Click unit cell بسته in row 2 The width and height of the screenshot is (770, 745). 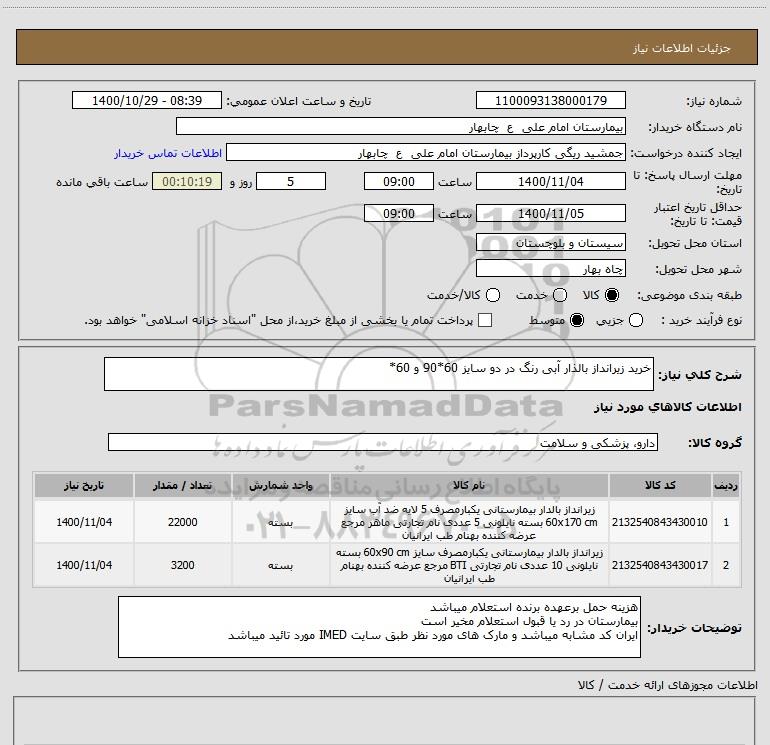tap(280, 565)
